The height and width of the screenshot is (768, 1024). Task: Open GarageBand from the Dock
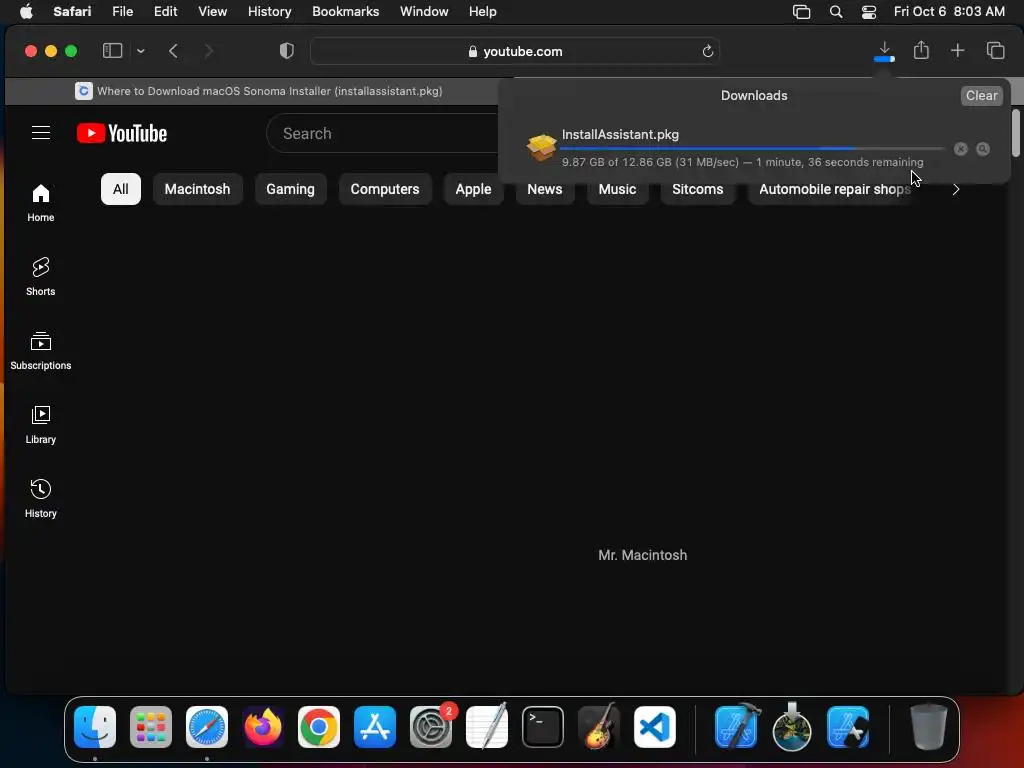tap(599, 727)
